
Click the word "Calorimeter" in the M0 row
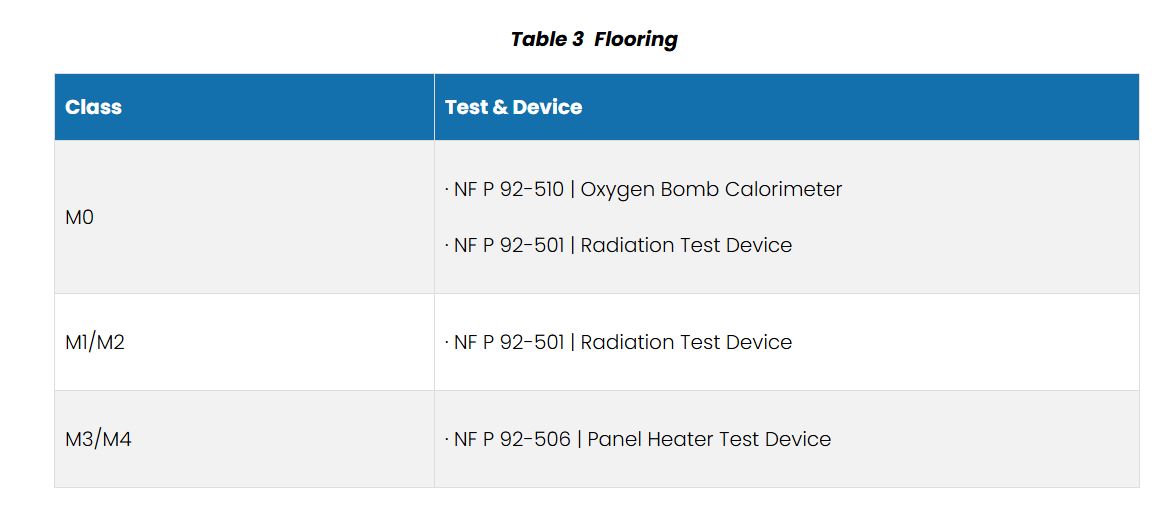click(784, 189)
